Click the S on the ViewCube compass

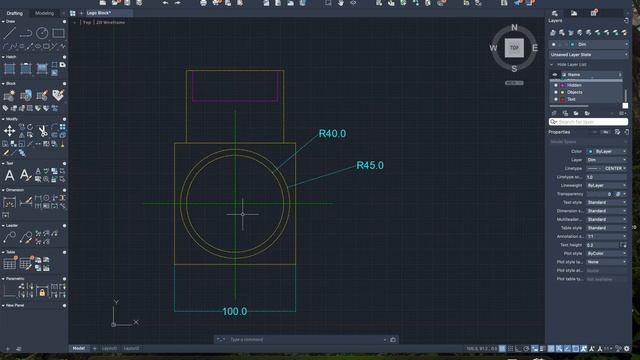514,69
